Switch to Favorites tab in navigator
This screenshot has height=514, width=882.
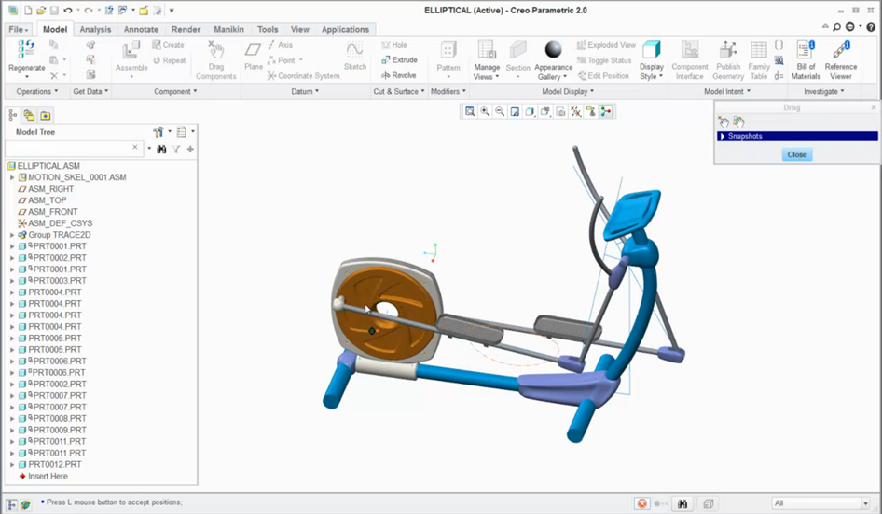click(x=45, y=116)
